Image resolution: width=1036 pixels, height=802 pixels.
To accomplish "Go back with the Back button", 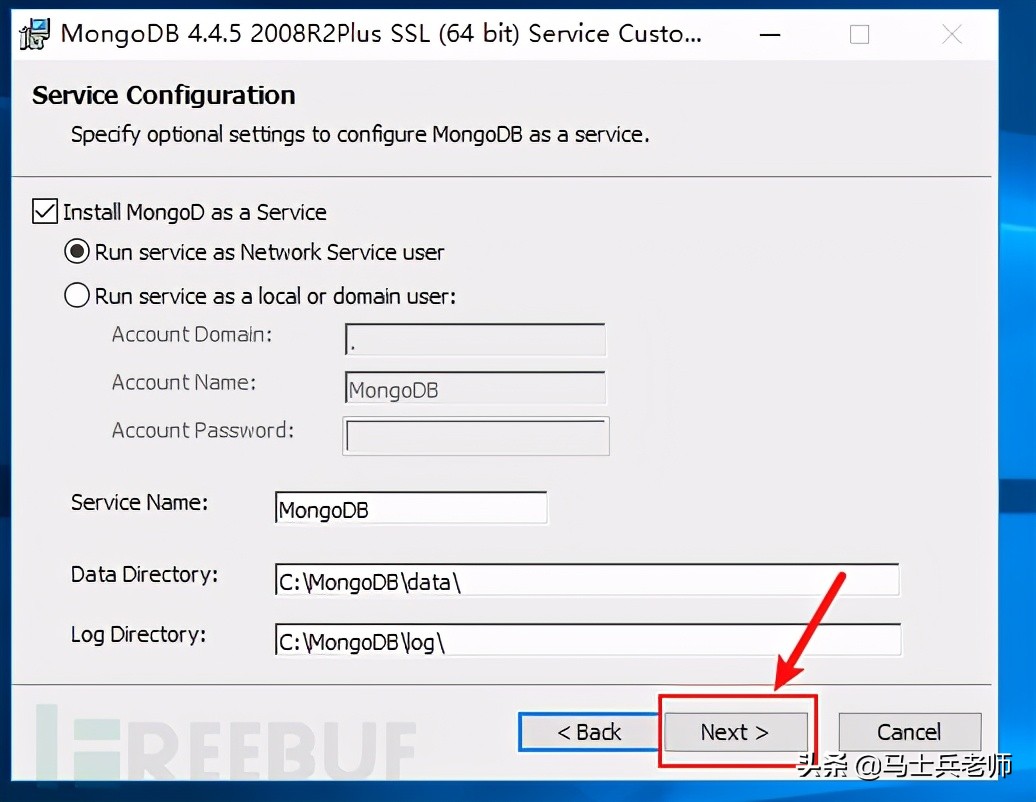I will (x=589, y=732).
